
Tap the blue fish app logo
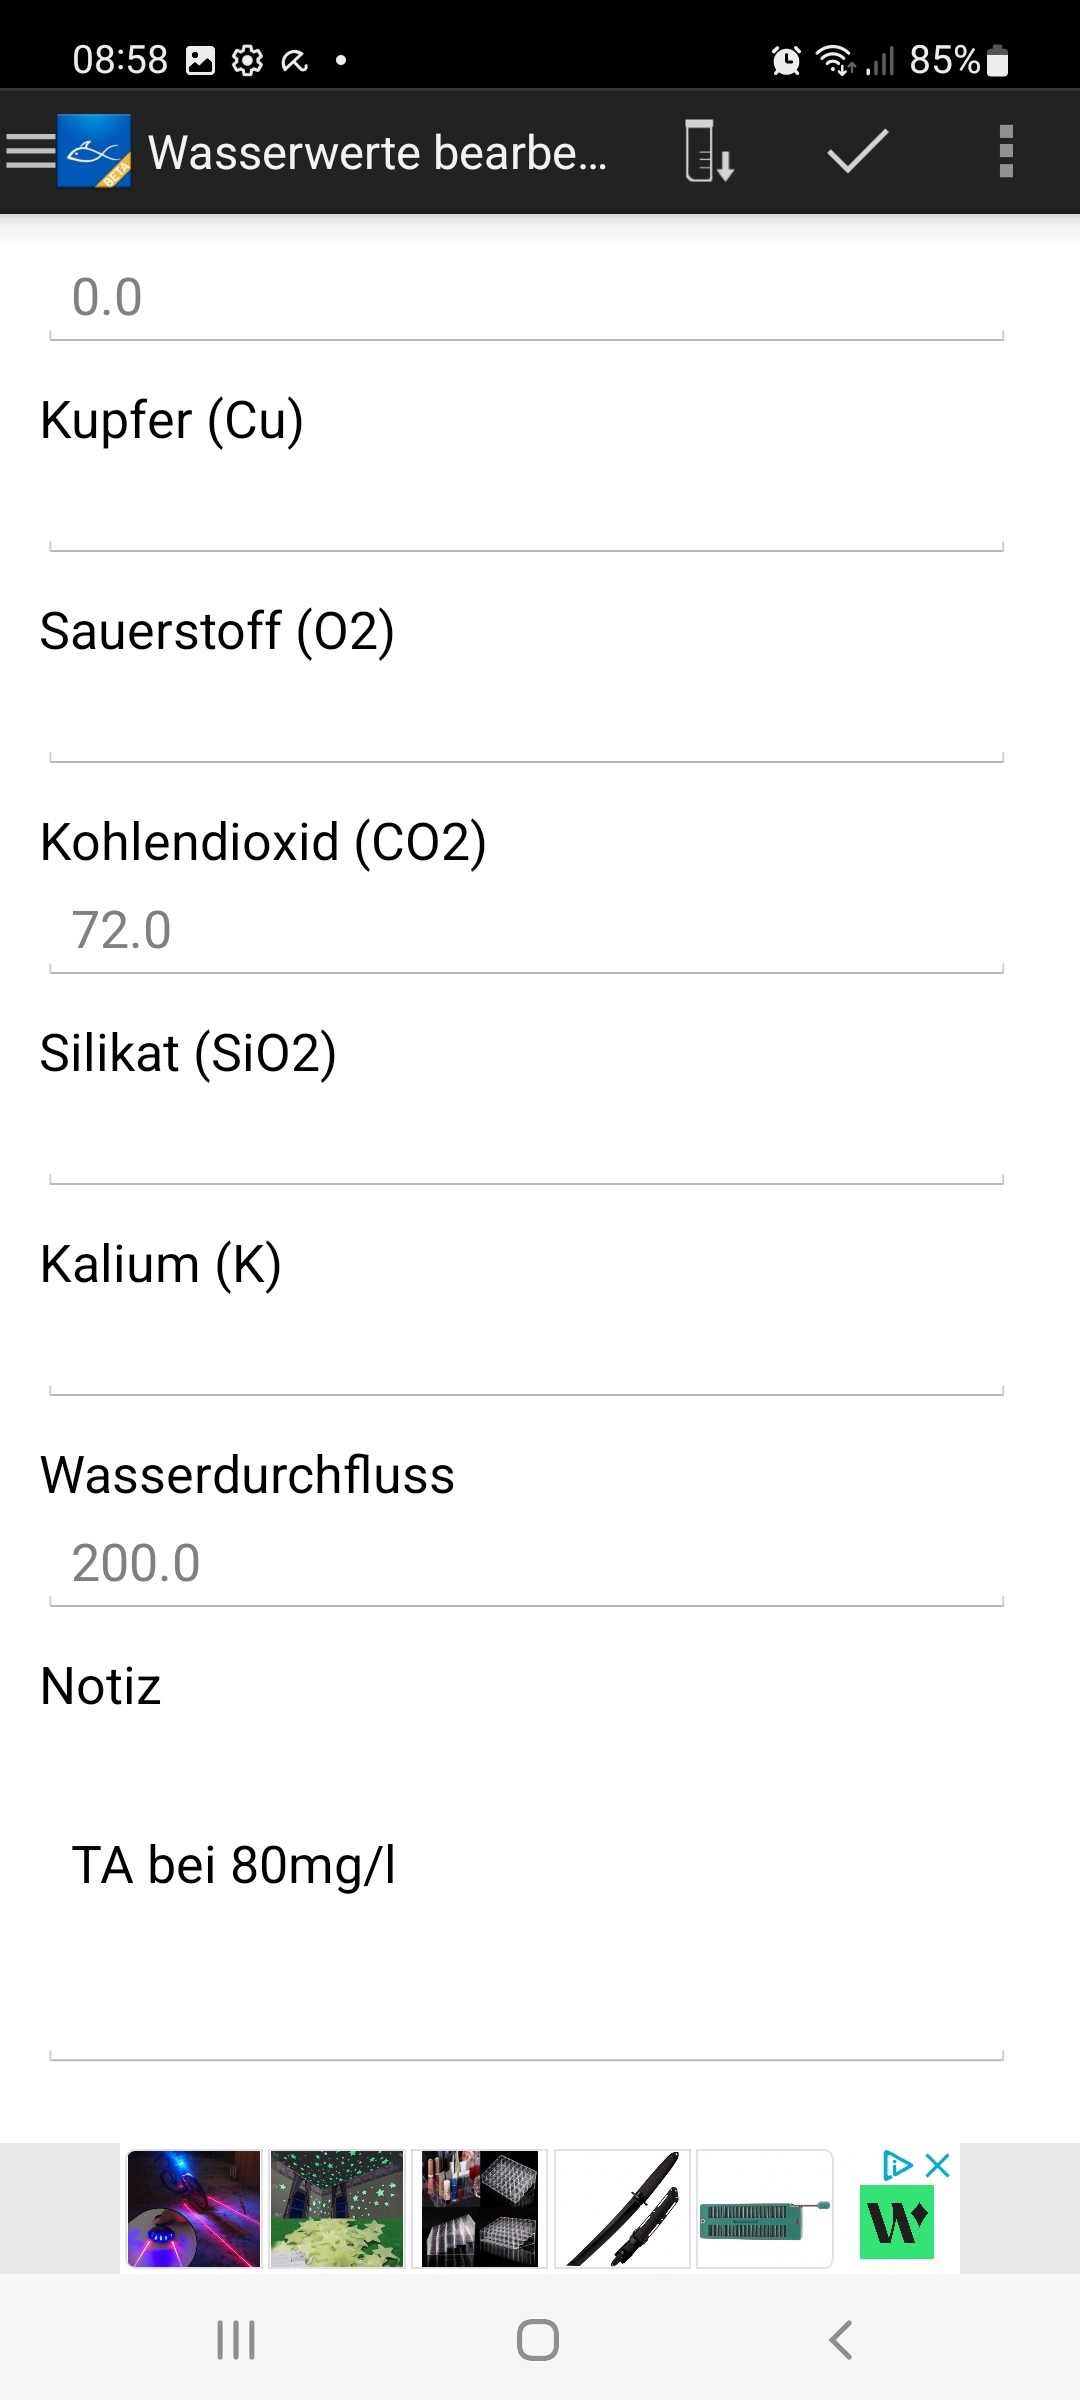point(94,152)
